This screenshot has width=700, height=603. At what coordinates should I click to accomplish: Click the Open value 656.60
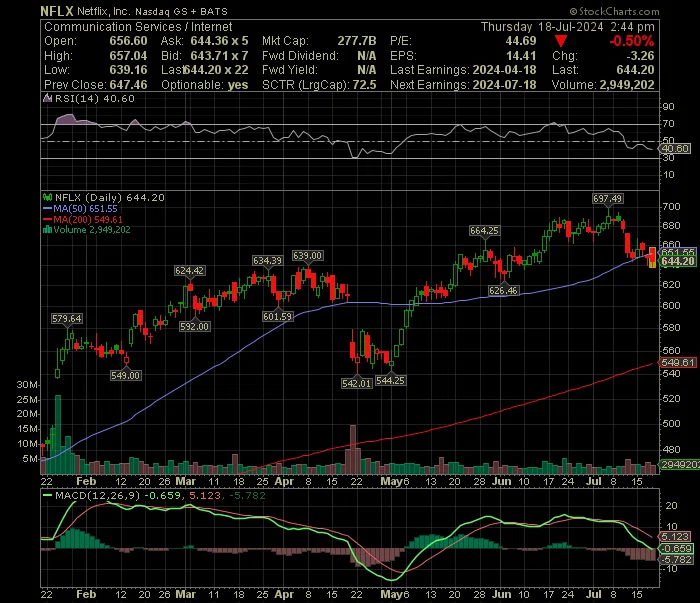click(129, 41)
